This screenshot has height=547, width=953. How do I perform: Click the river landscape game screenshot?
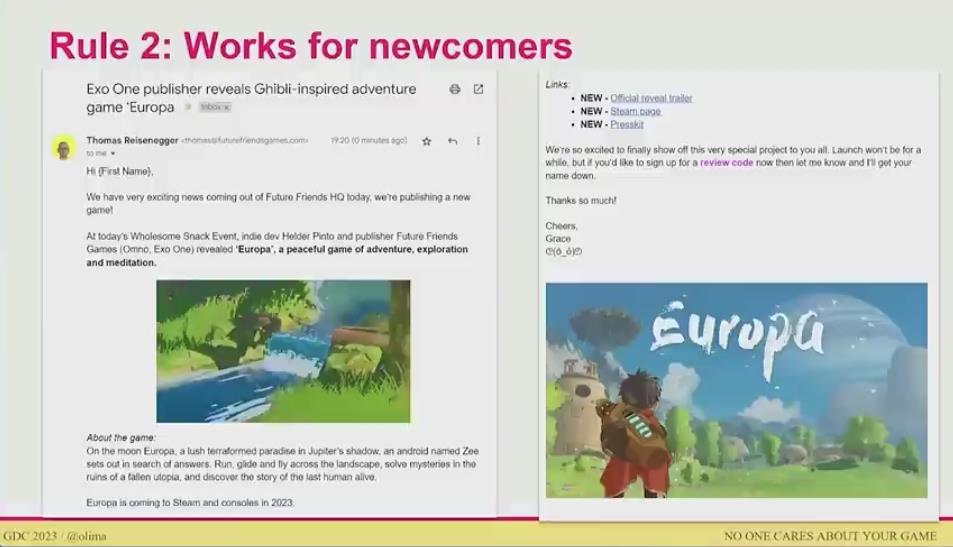tap(283, 351)
